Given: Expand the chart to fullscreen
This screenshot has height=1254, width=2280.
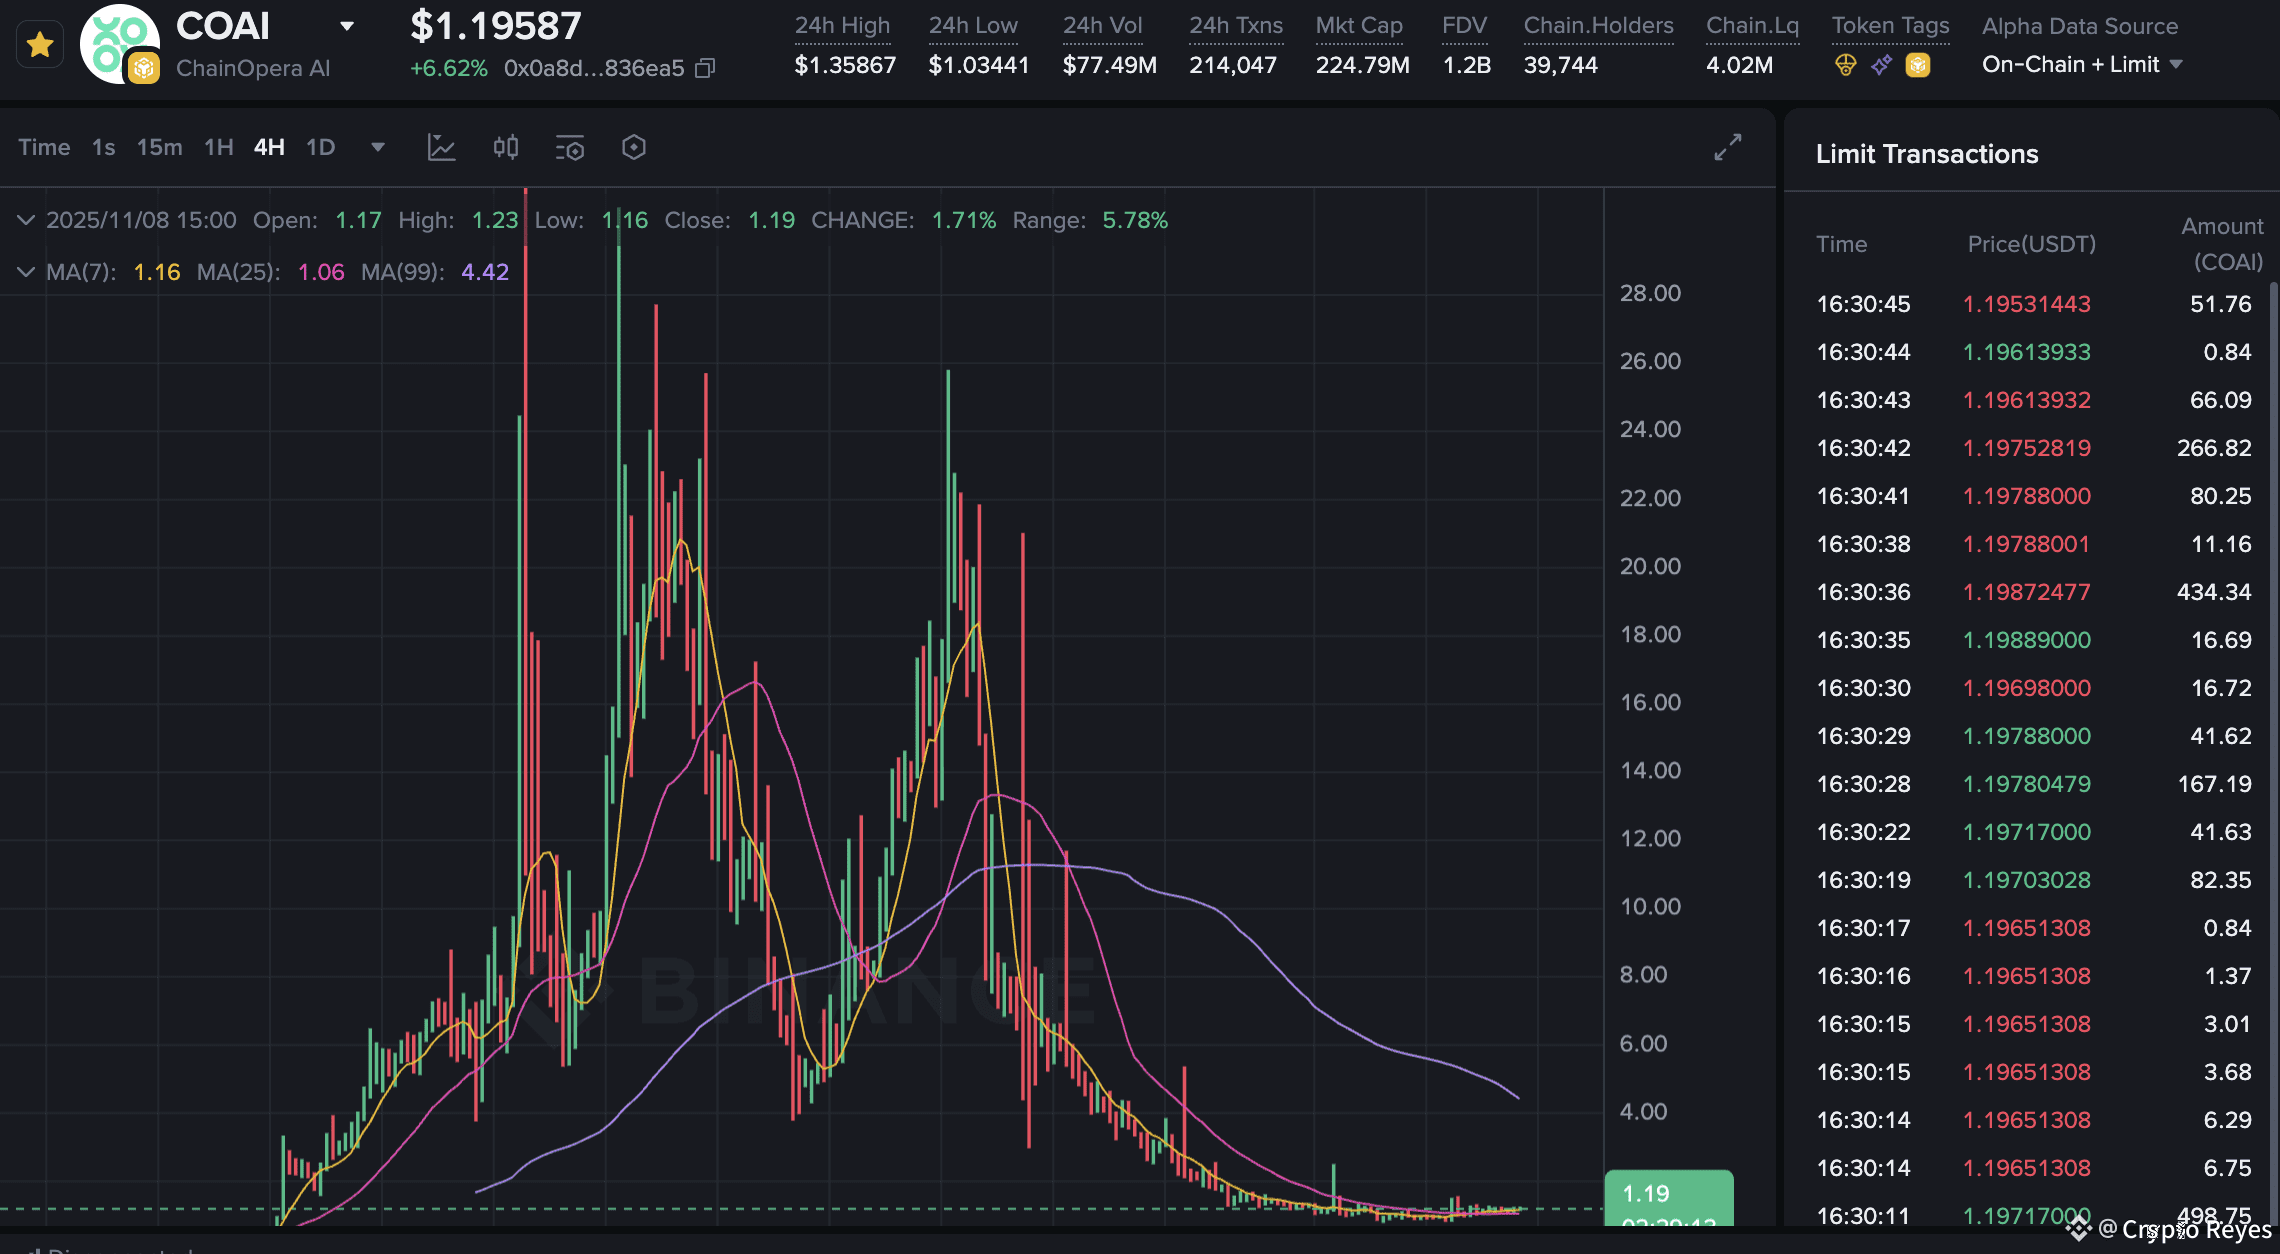Looking at the screenshot, I should tap(1727, 148).
